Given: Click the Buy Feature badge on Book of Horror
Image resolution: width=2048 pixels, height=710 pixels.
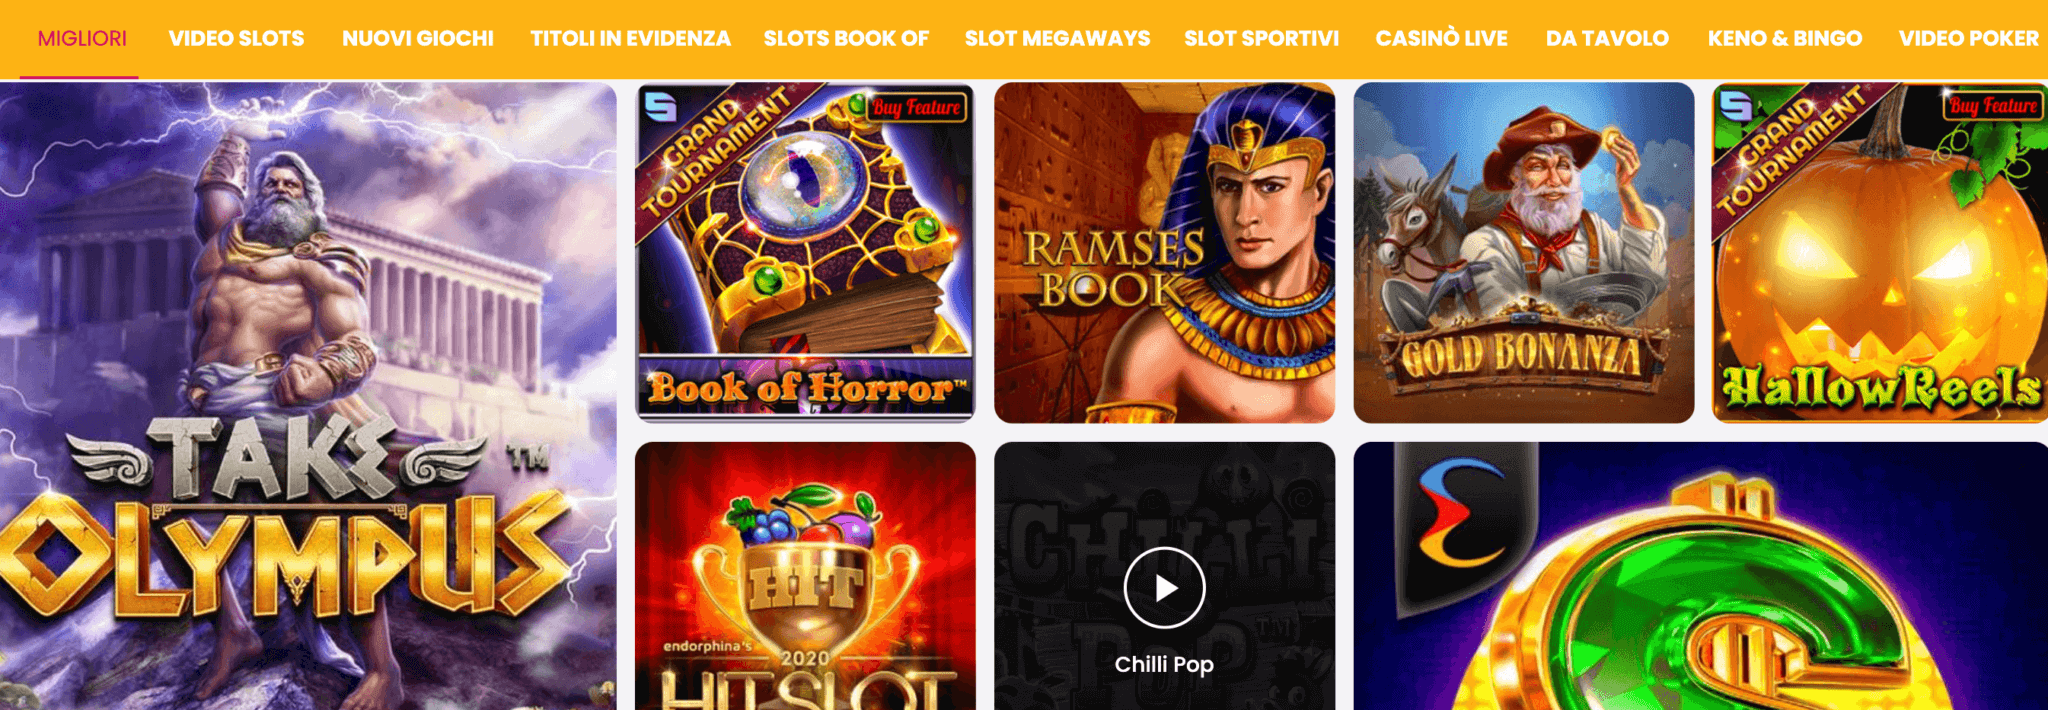Looking at the screenshot, I should coord(916,107).
